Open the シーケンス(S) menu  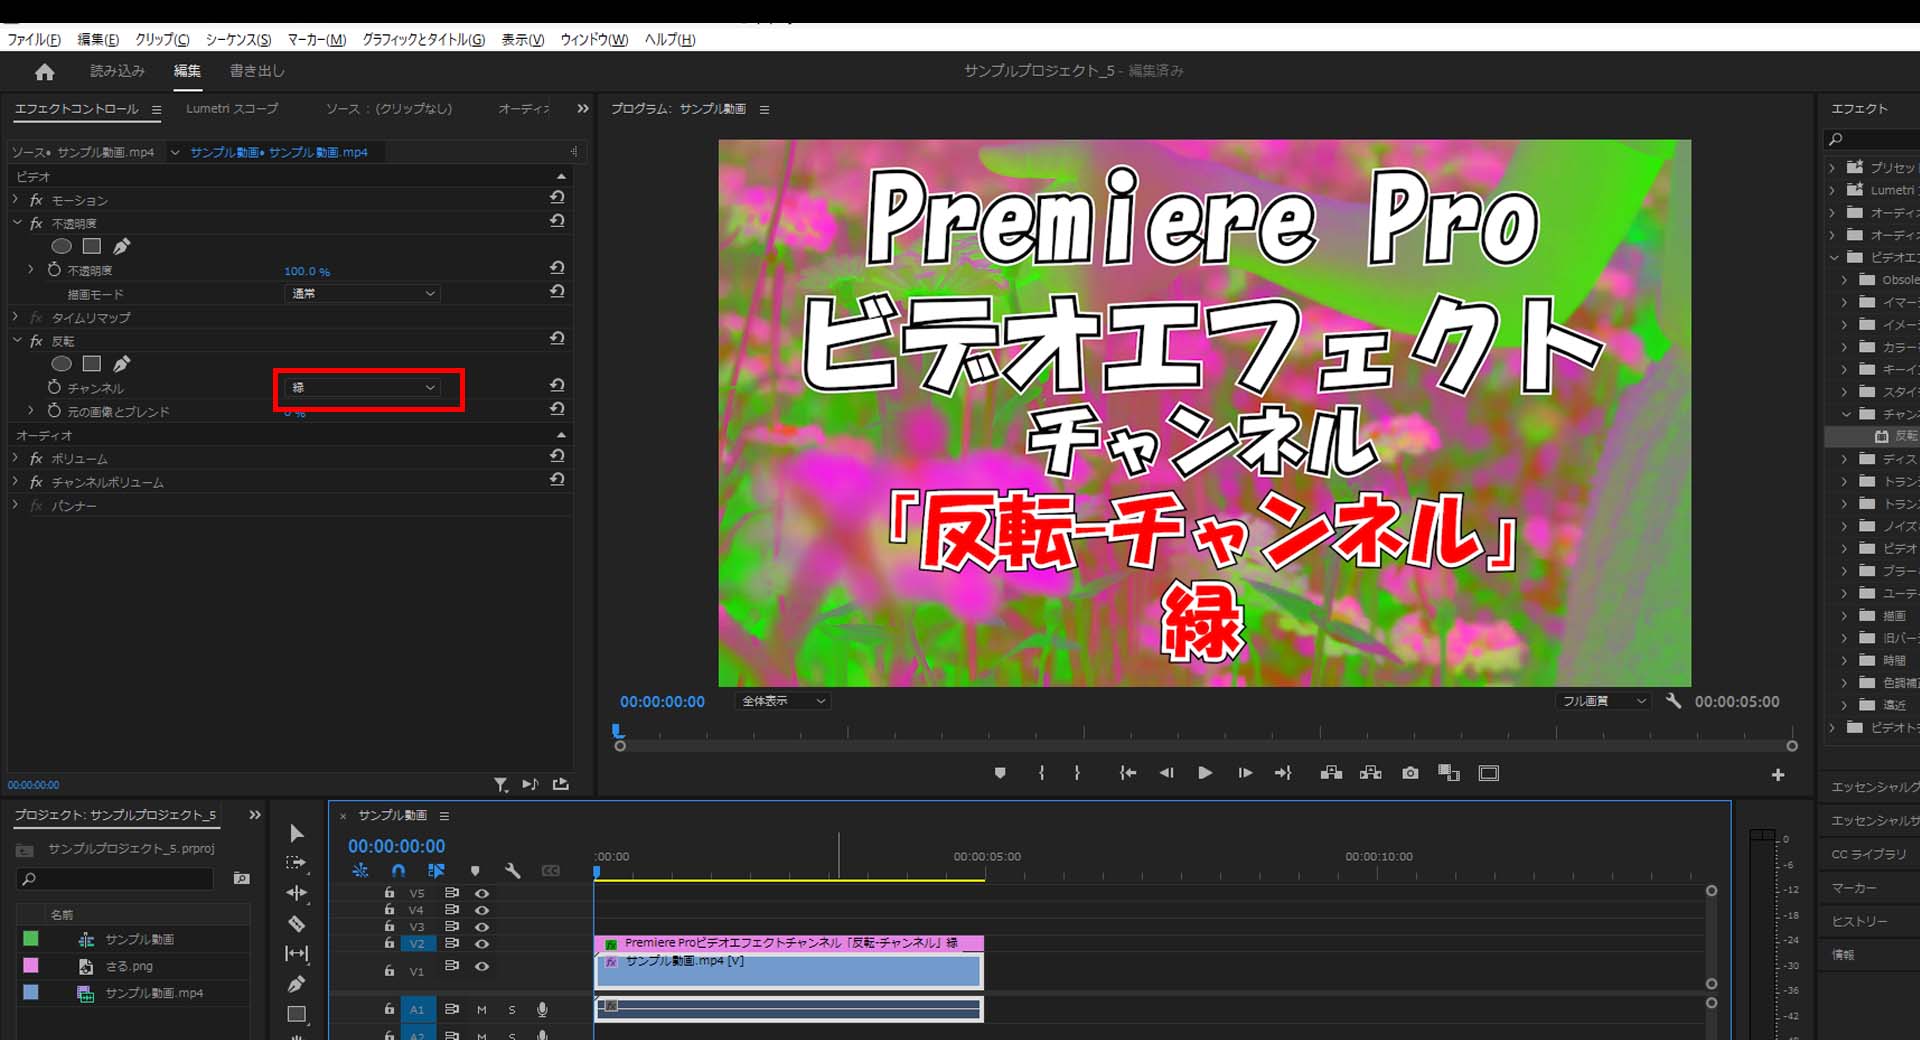pyautogui.click(x=238, y=40)
